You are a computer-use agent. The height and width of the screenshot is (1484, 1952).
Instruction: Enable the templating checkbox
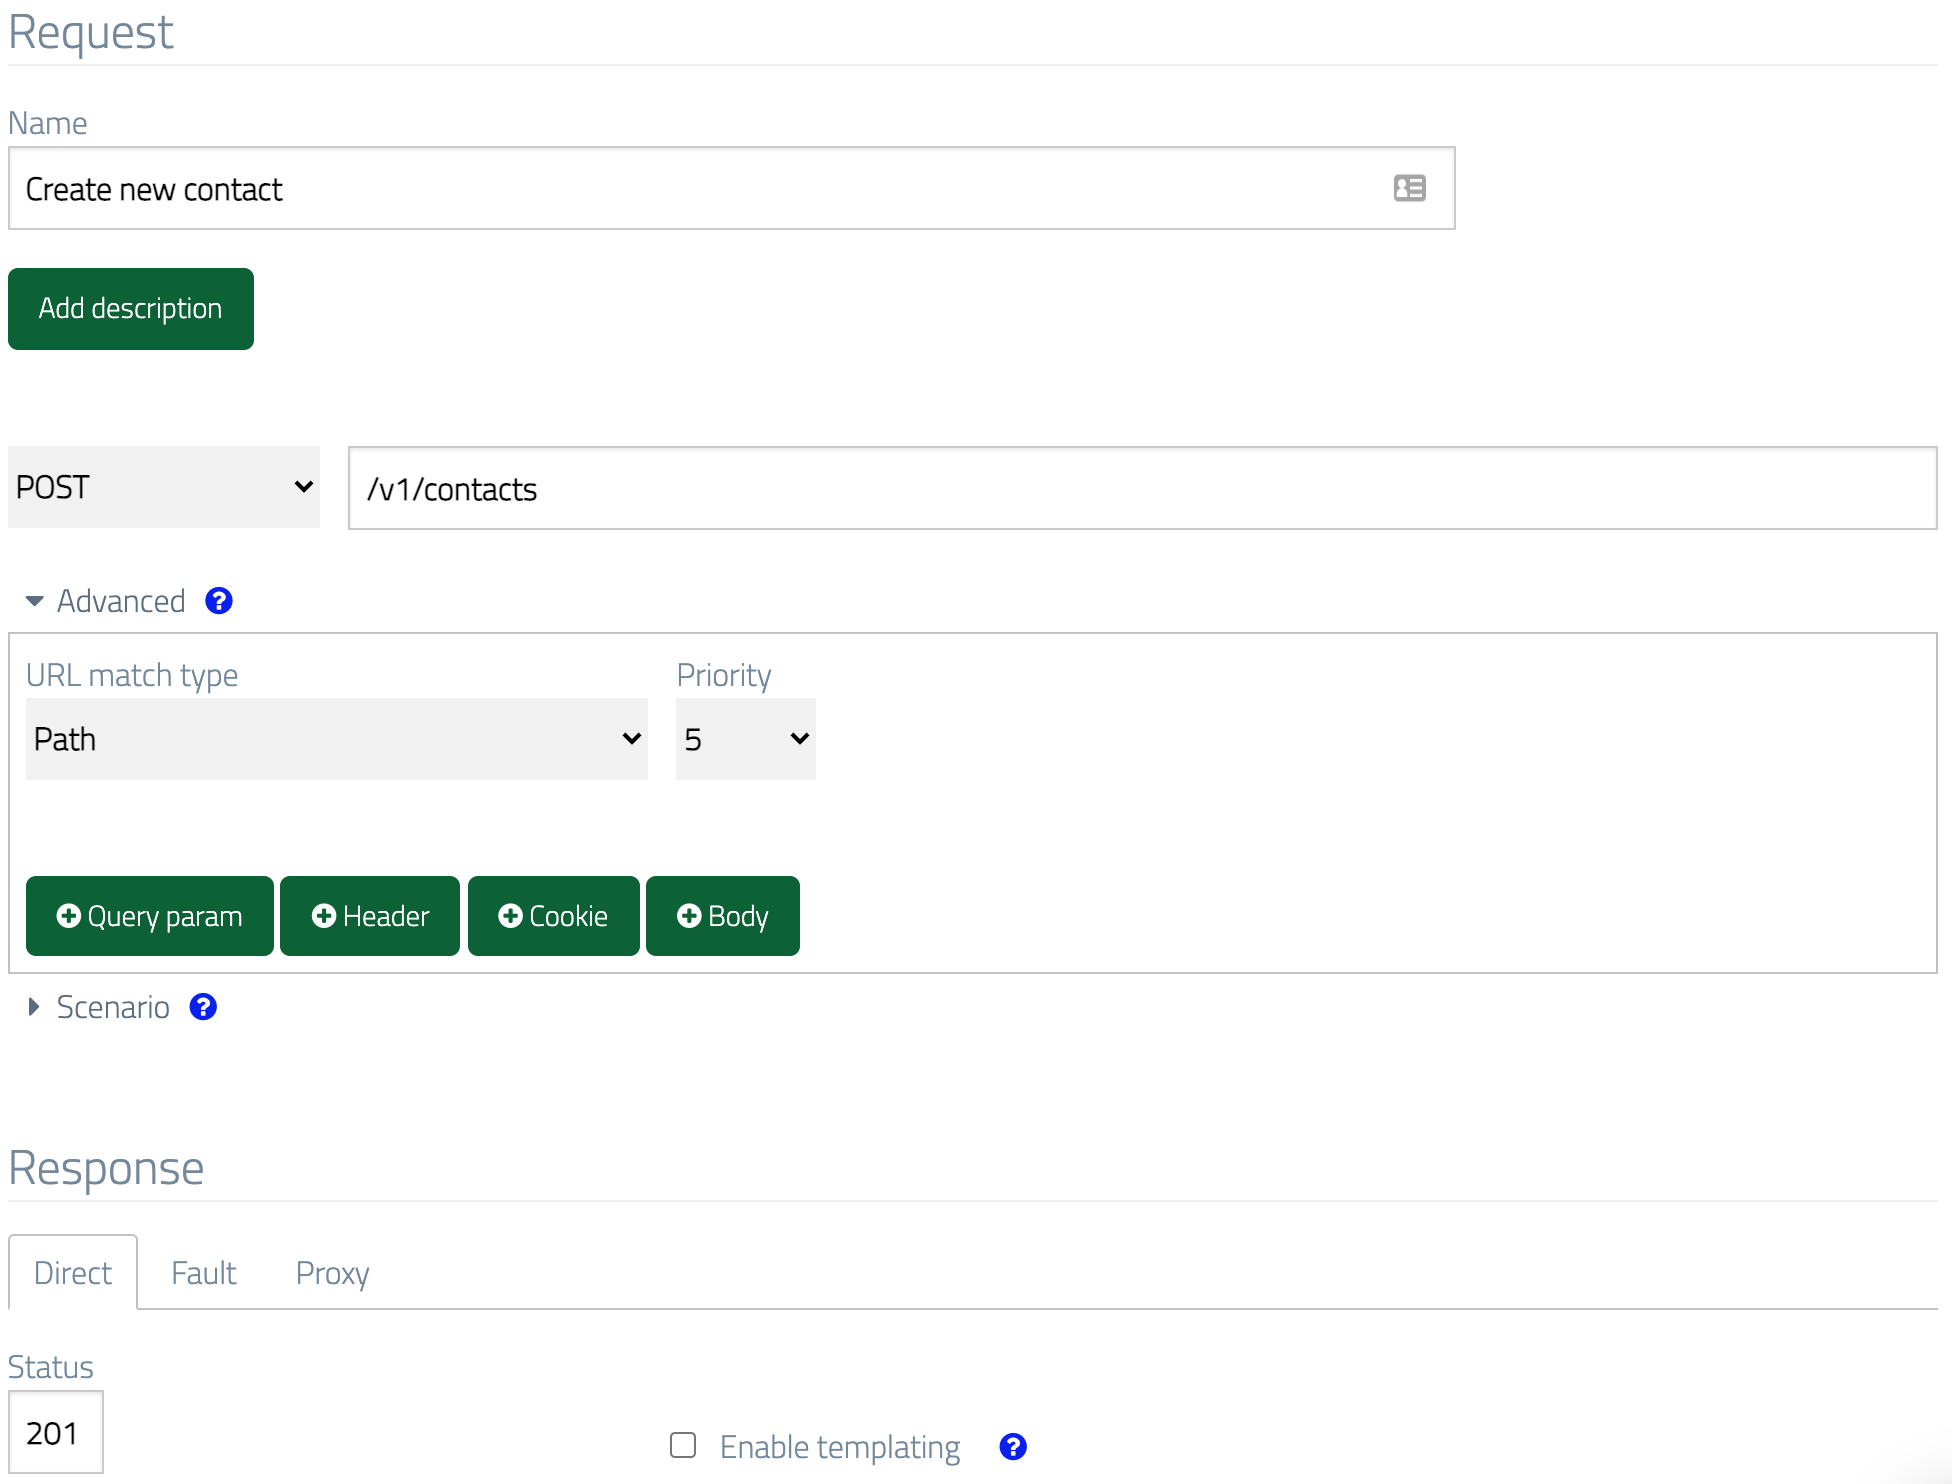tap(683, 1445)
